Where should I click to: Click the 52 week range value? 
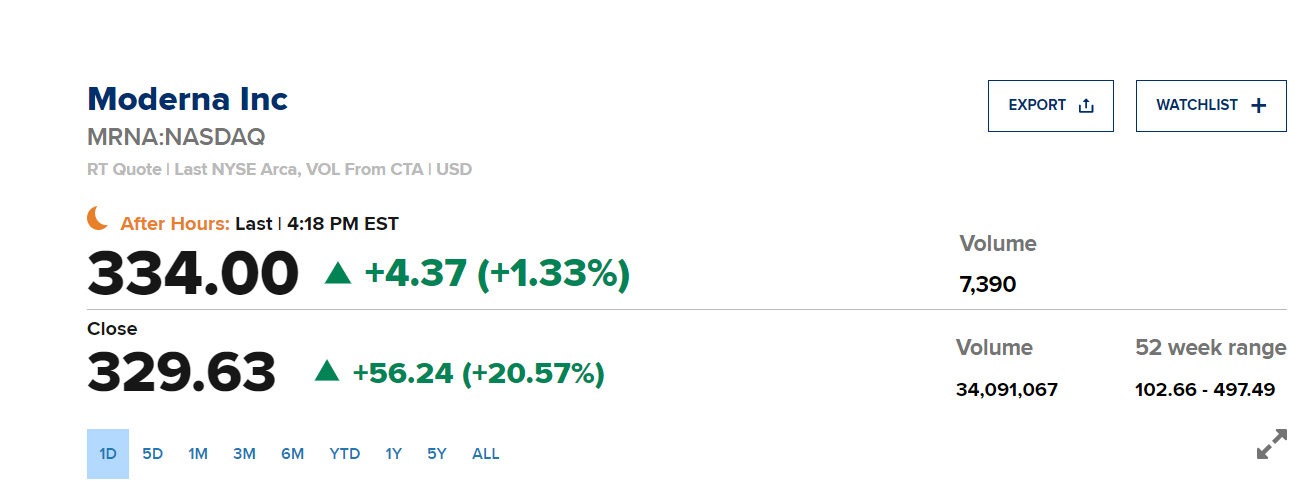coord(1205,390)
